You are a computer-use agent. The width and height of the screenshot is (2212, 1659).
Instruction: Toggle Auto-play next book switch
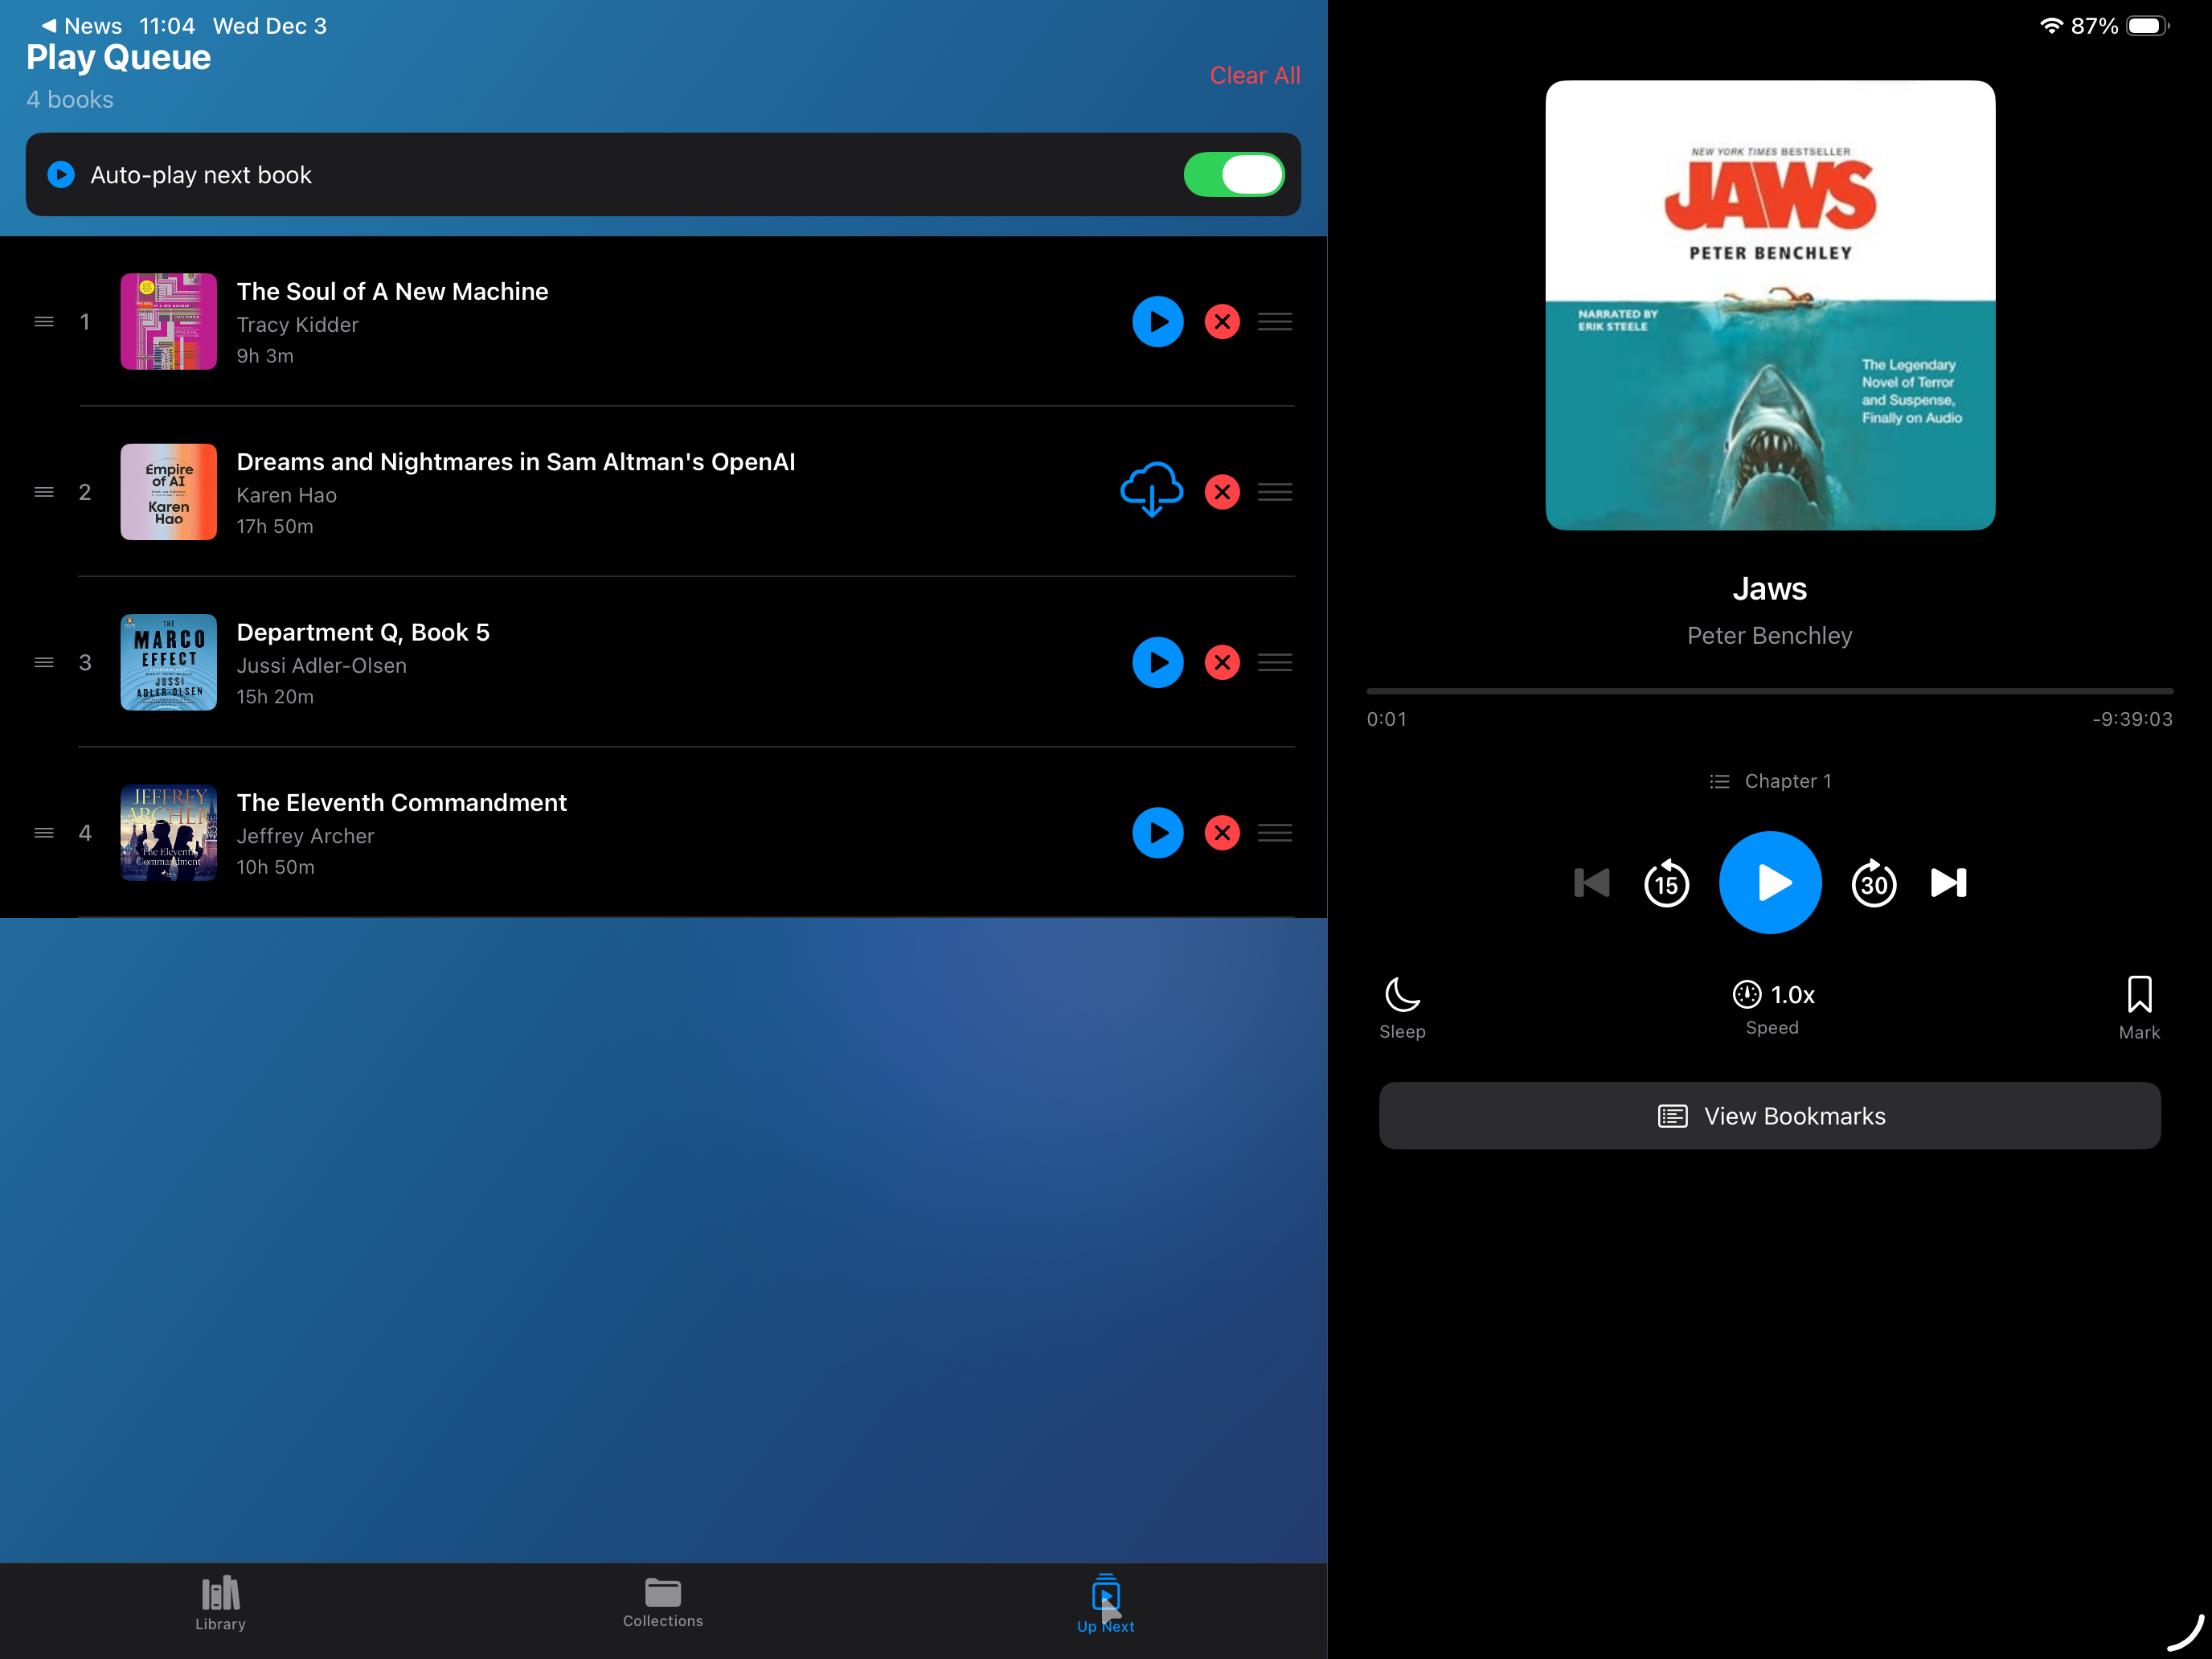pos(1234,175)
